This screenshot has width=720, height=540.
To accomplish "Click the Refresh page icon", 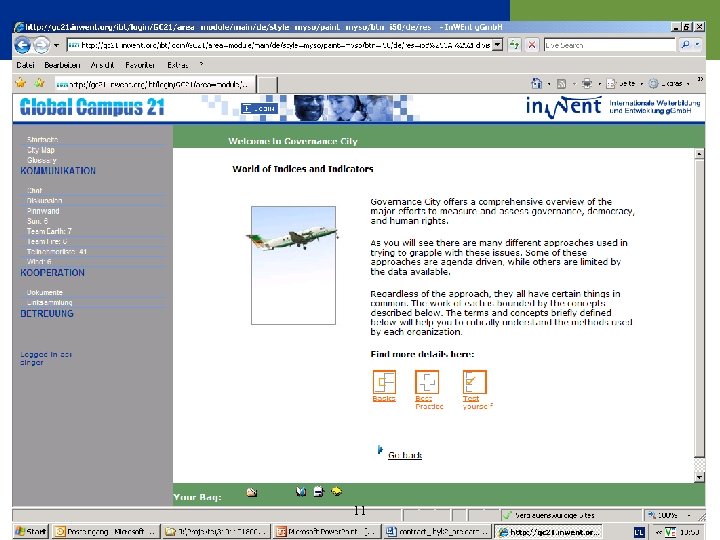I will click(514, 45).
